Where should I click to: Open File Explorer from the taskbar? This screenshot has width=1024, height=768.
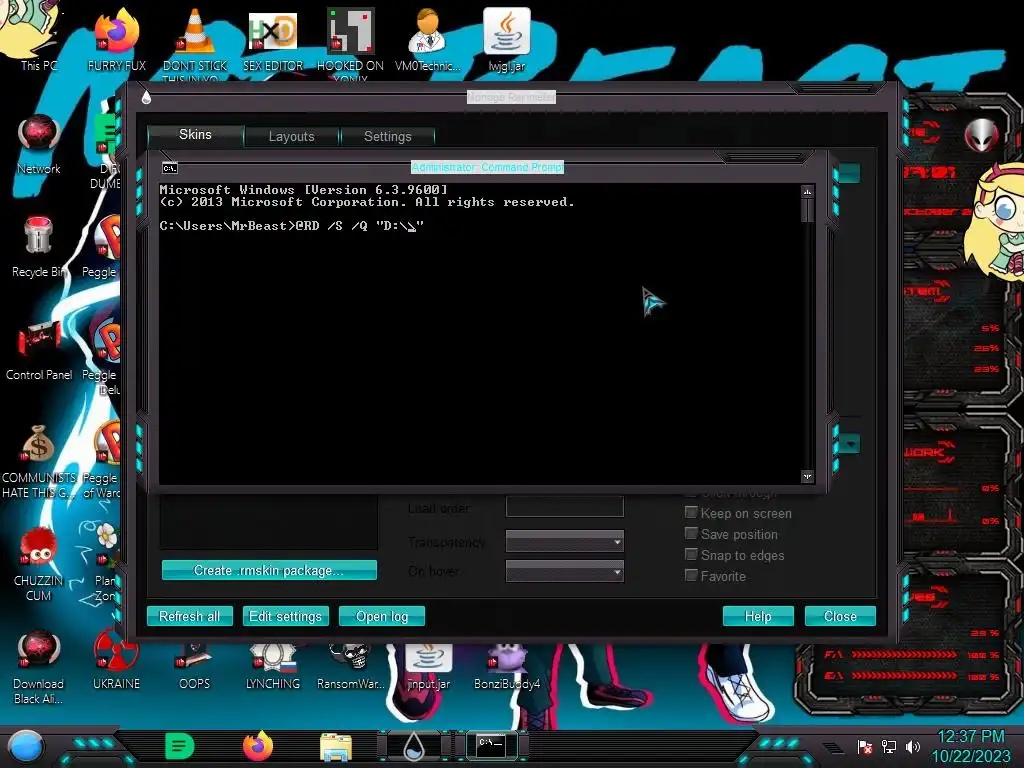336,747
